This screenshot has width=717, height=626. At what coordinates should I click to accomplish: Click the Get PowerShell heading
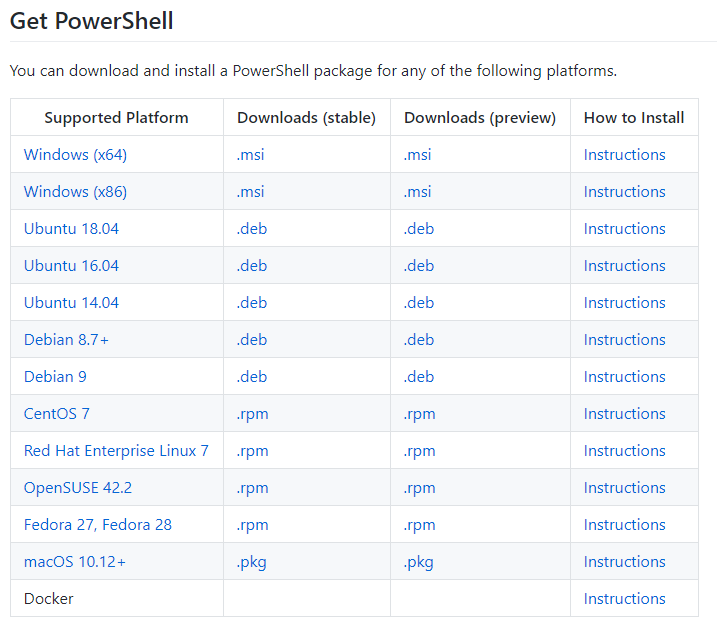(91, 21)
